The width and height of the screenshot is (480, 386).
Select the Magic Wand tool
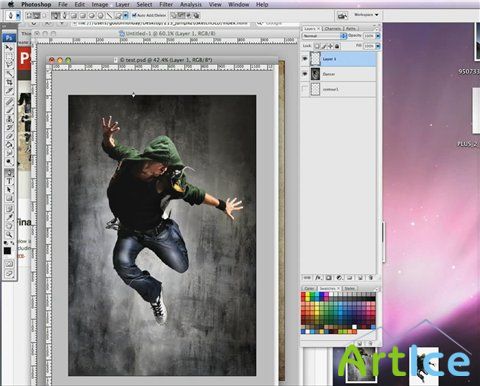tap(9, 73)
